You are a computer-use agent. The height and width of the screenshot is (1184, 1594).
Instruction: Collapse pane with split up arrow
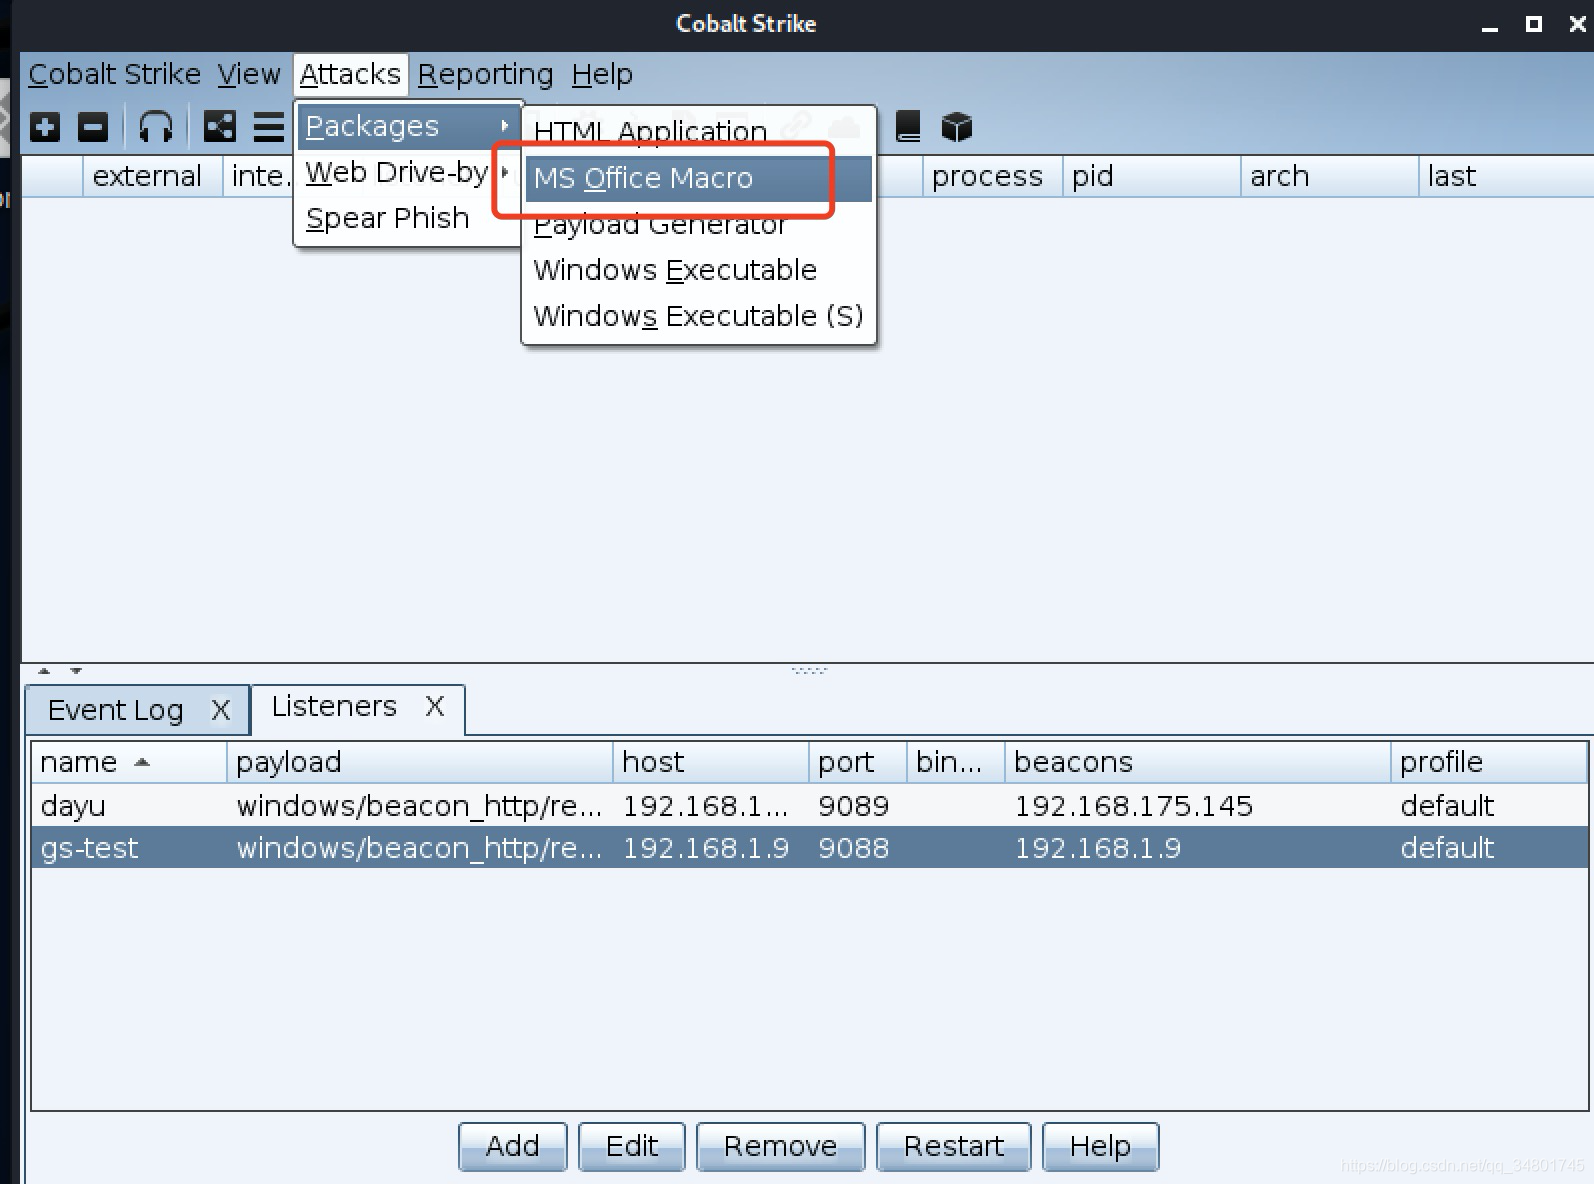(44, 671)
